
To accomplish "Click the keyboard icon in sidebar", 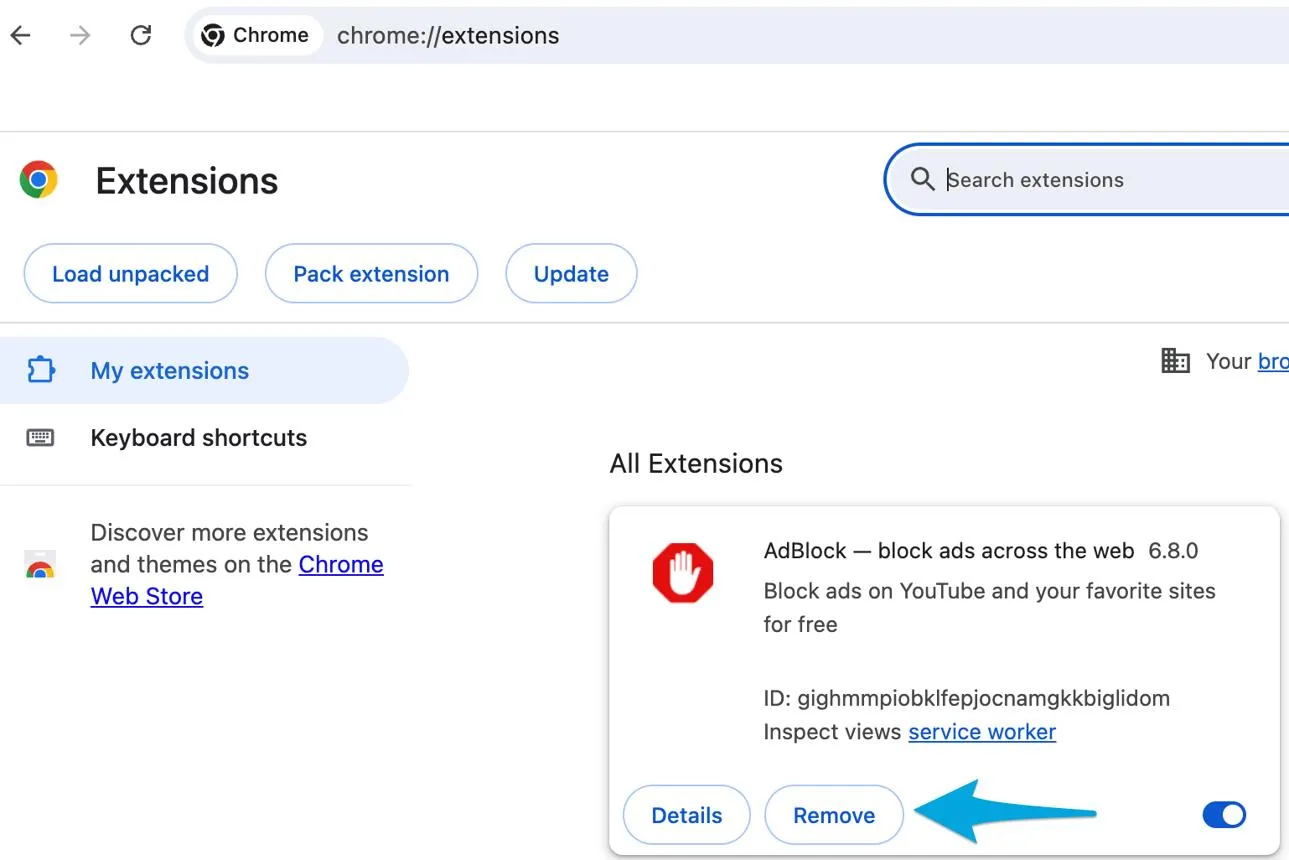I will coord(40,437).
